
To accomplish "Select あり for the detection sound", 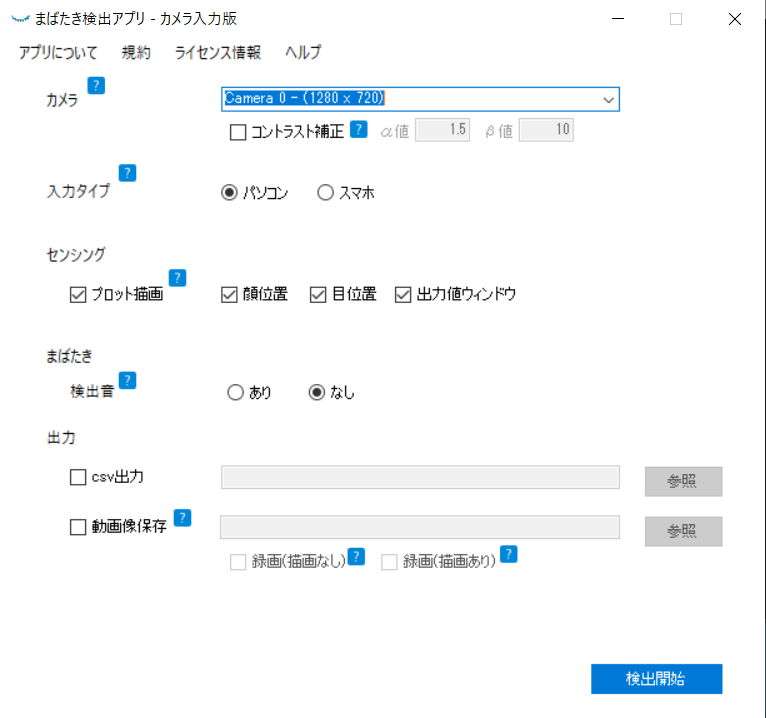I will pos(235,392).
